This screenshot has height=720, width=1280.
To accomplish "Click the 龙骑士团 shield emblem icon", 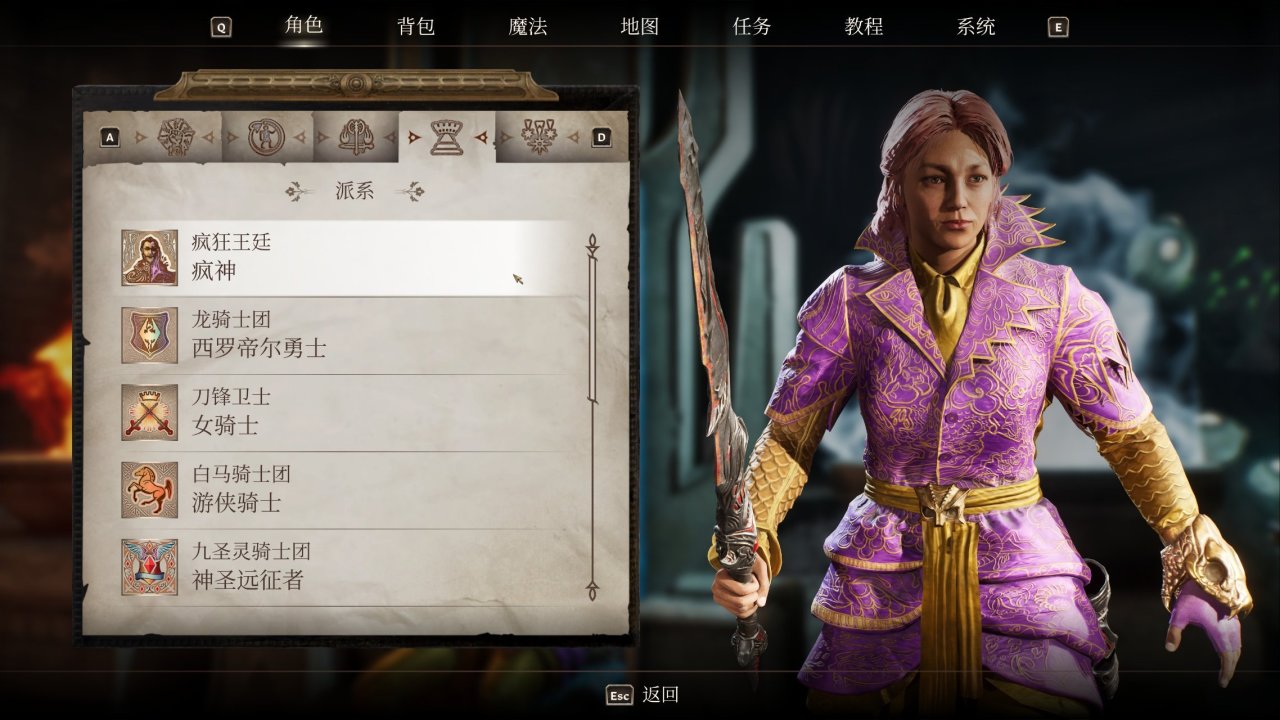I will [x=150, y=335].
